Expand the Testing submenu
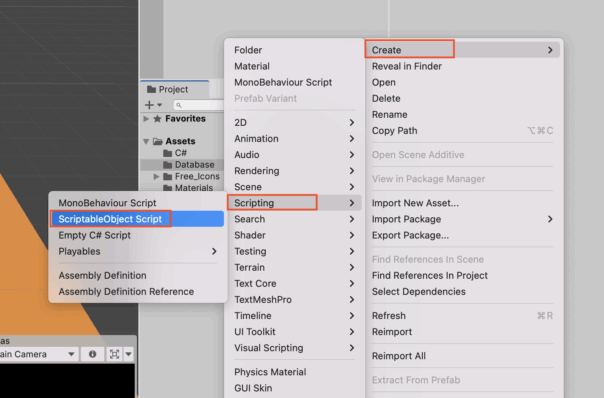Viewport: 604px width, 398px height. coord(294,251)
